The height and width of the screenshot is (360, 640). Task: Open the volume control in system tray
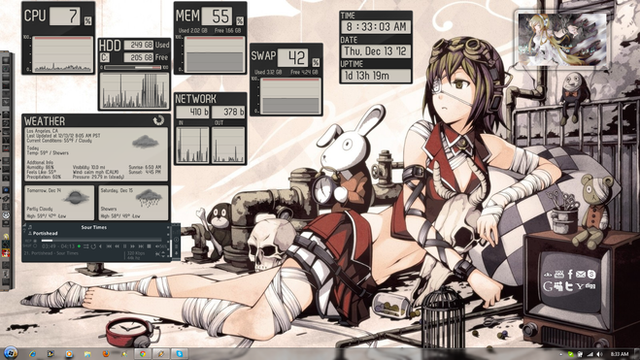coord(599,354)
